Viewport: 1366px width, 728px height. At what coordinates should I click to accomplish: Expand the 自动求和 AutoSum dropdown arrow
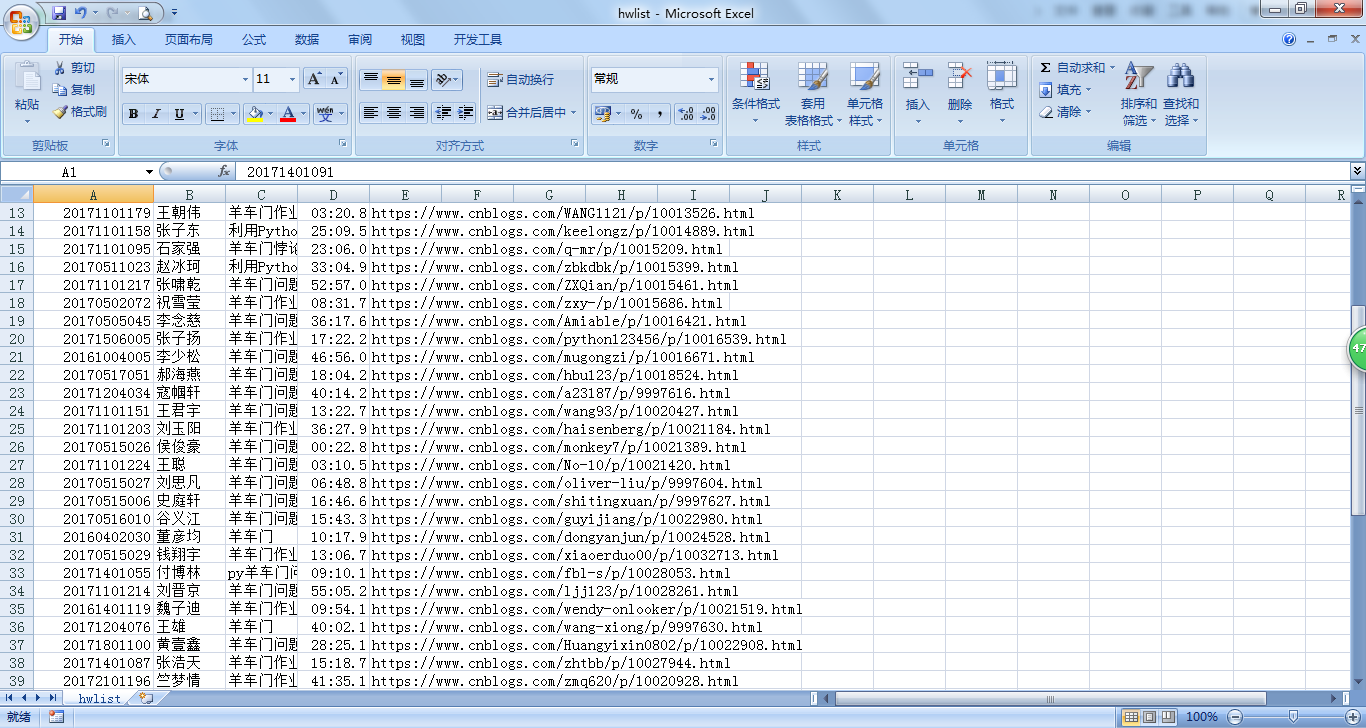[1112, 68]
